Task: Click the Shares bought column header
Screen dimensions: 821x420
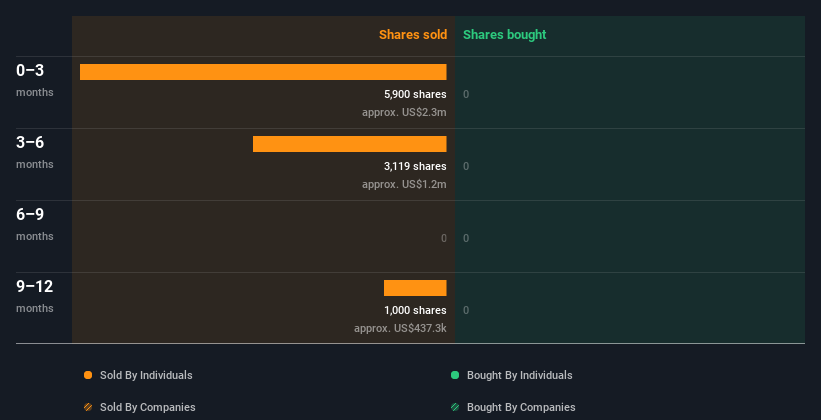Action: point(505,35)
